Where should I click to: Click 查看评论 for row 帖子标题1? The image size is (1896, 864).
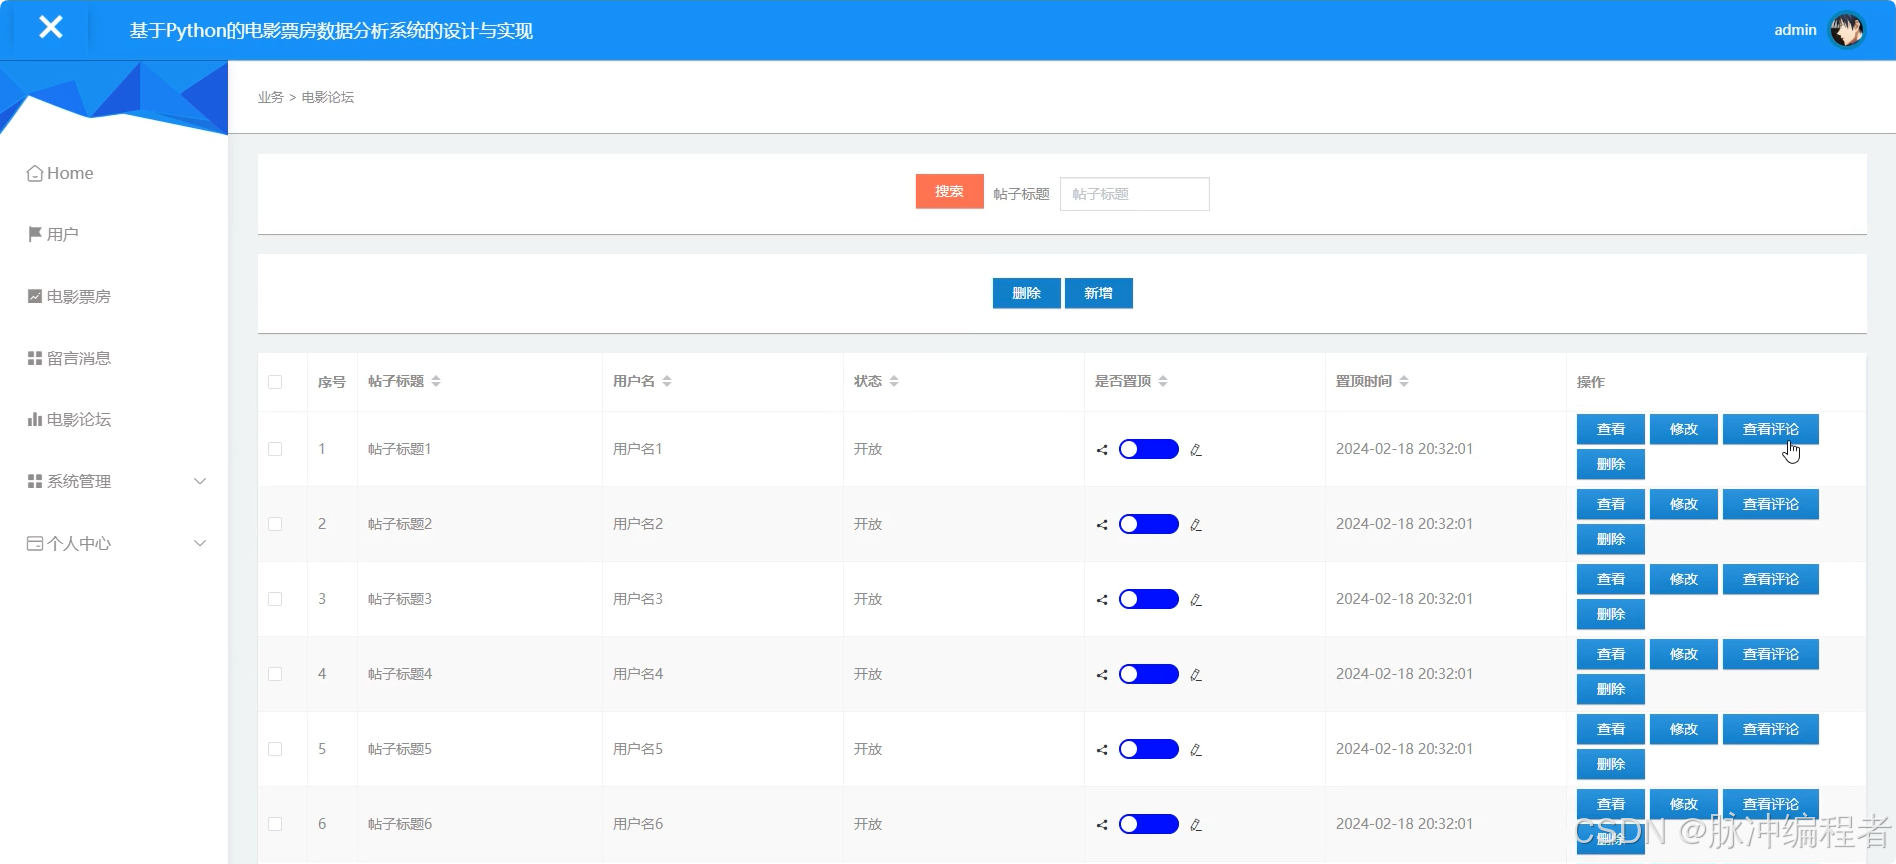(x=1770, y=429)
